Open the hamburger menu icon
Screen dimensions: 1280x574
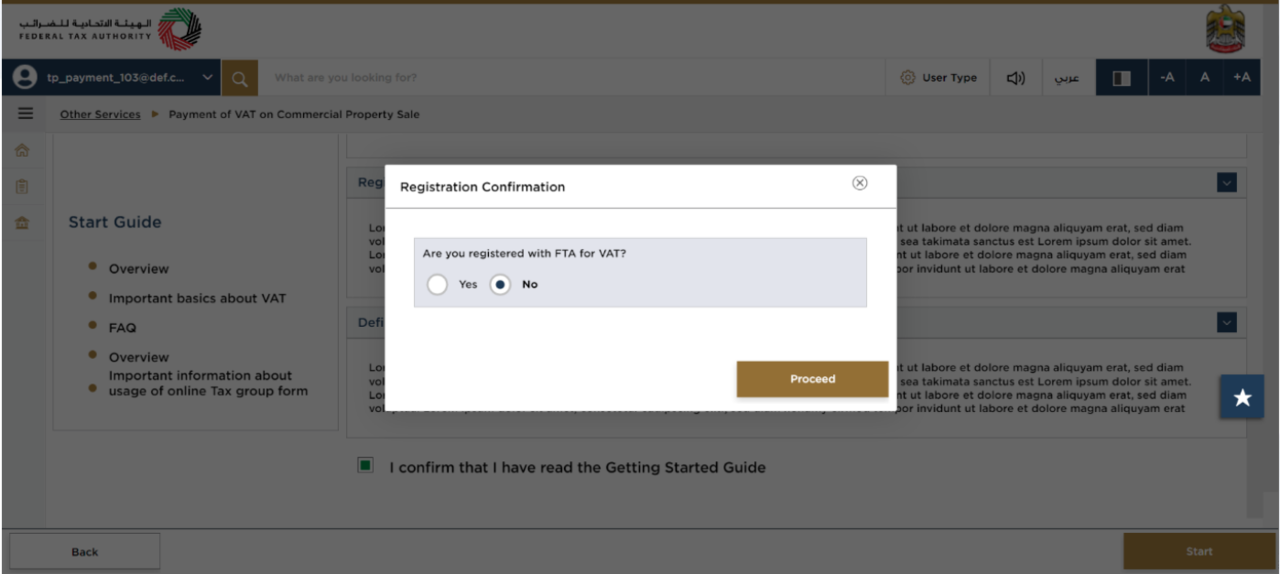25,114
